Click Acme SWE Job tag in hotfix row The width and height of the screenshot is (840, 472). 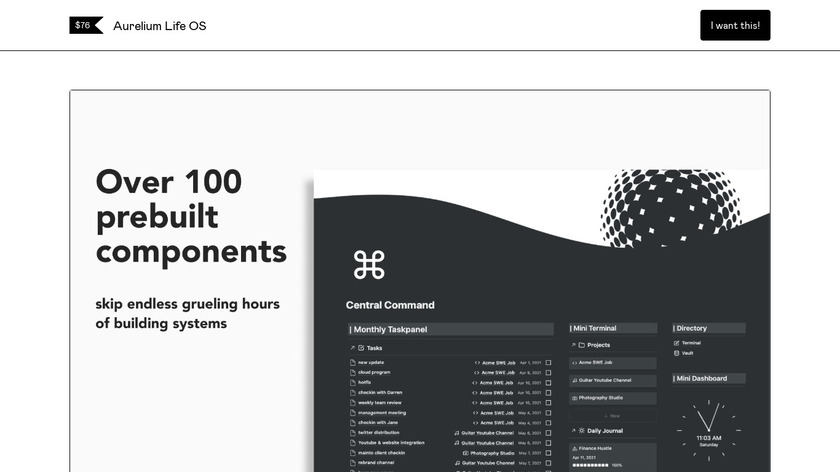point(493,383)
